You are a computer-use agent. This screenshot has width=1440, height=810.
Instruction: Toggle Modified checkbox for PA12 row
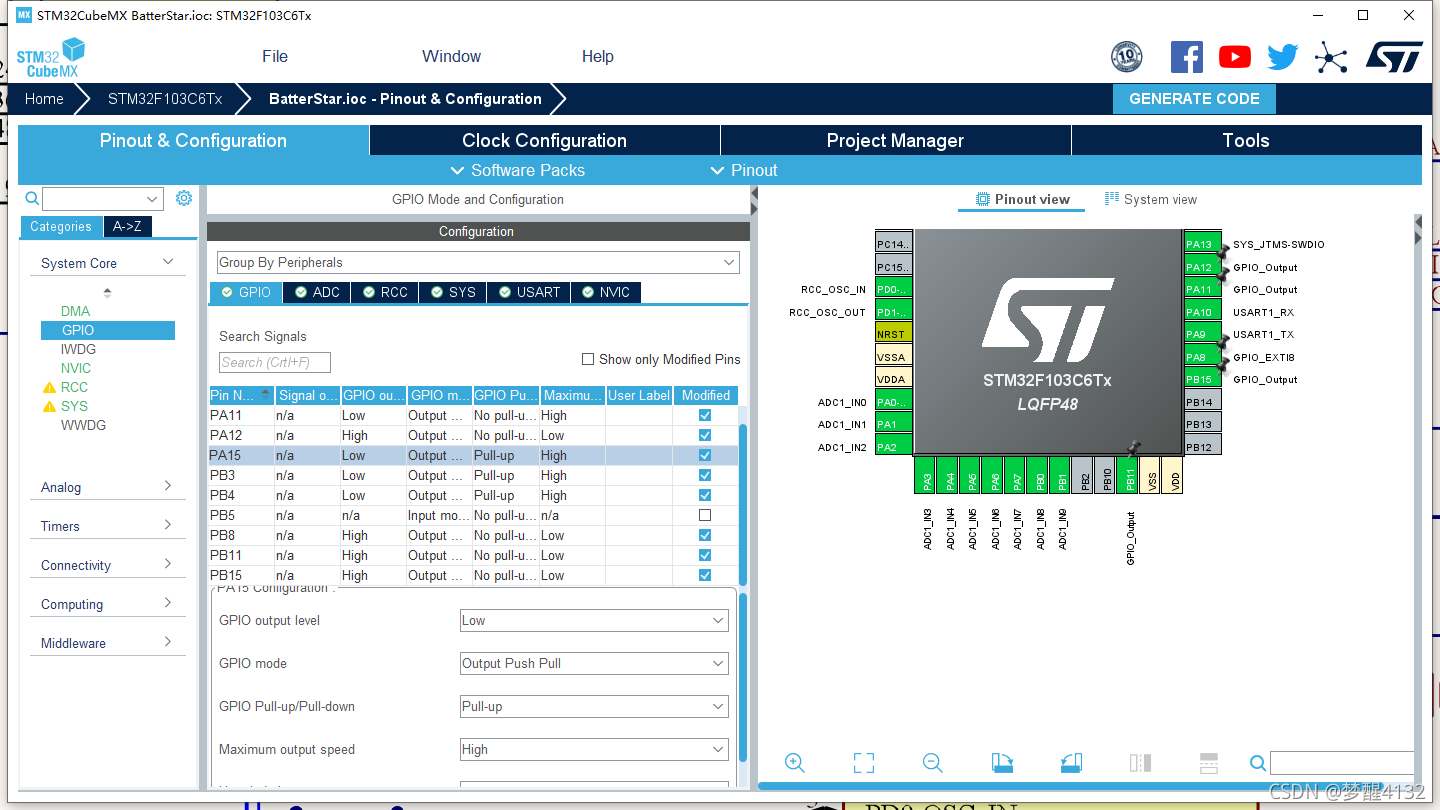point(705,435)
